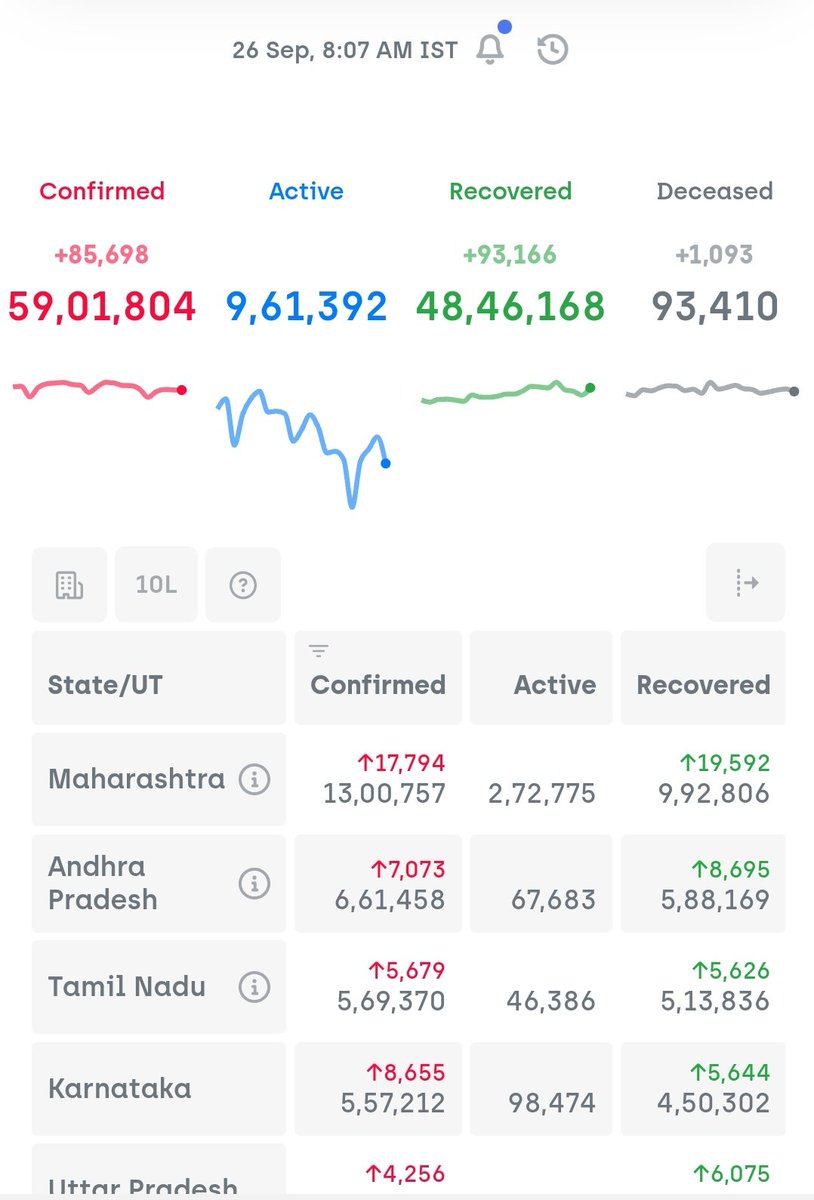Viewport: 814px width, 1200px height.
Task: Click the 26 Sep 8:07 AM timestamp
Action: point(345,47)
